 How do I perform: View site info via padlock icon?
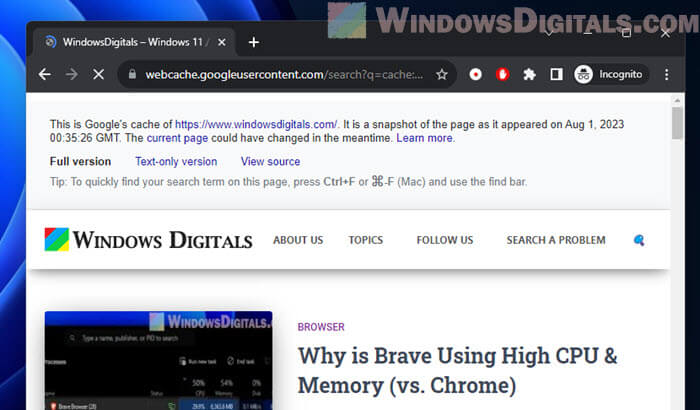pyautogui.click(x=132, y=74)
